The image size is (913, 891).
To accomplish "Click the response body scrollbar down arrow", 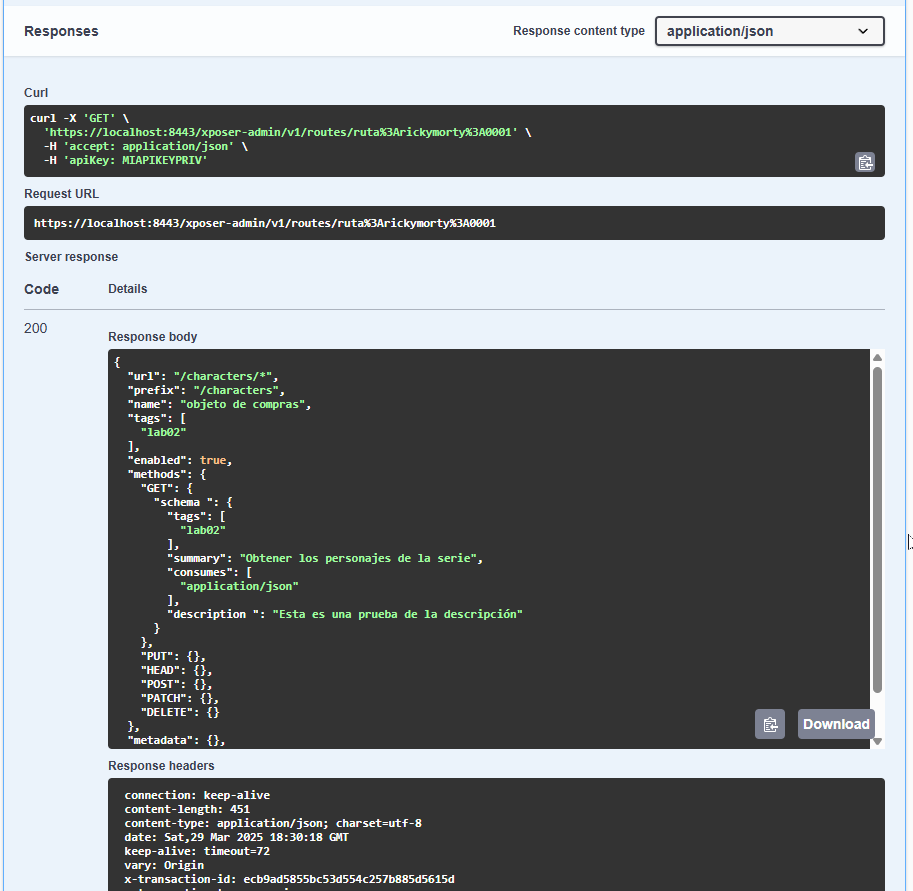I will pos(877,741).
